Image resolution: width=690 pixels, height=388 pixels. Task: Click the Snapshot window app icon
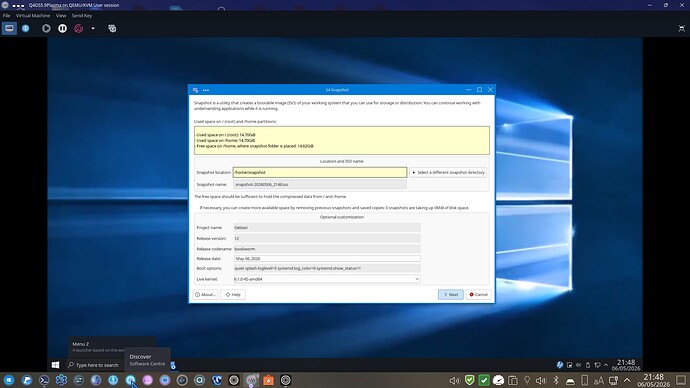coord(195,90)
